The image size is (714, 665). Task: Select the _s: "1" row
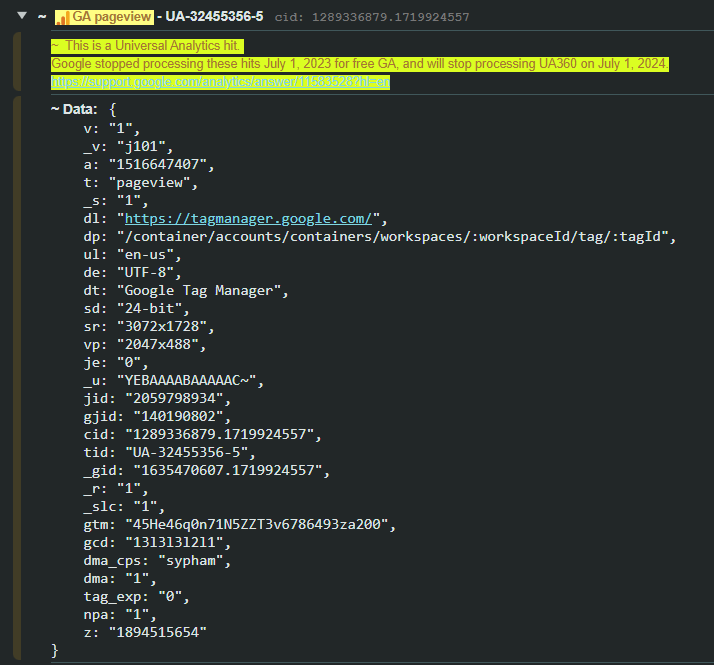[116, 200]
